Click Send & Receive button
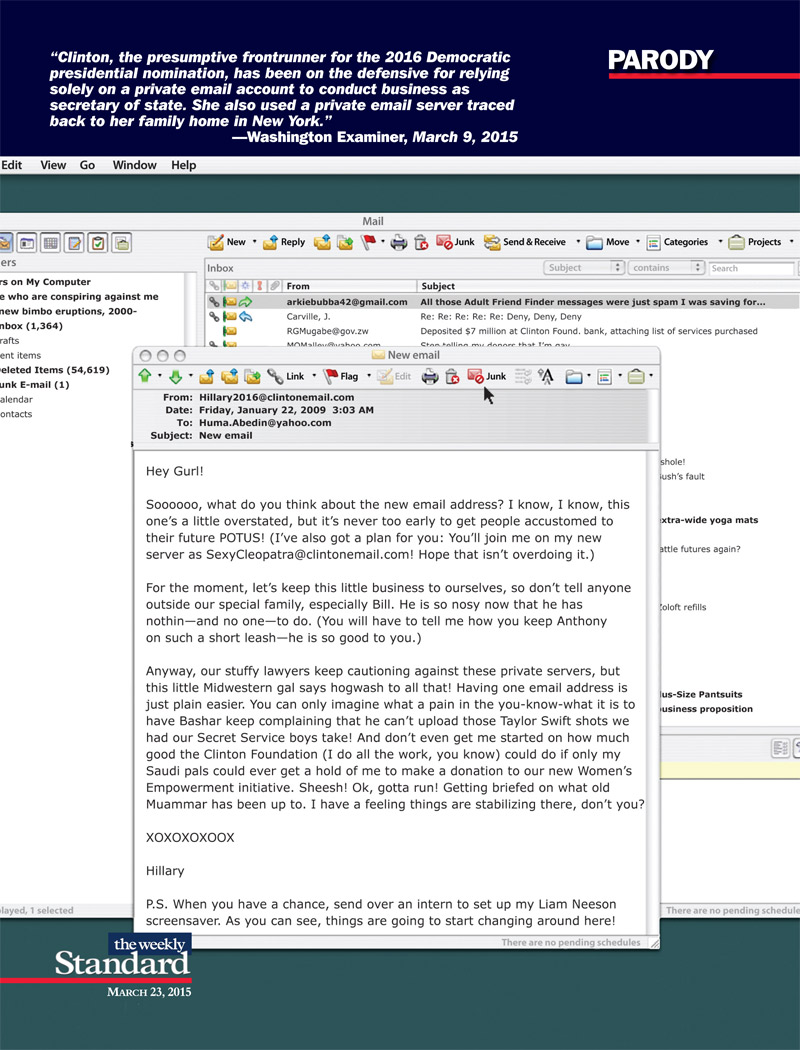The height and width of the screenshot is (1050, 800). [x=526, y=242]
